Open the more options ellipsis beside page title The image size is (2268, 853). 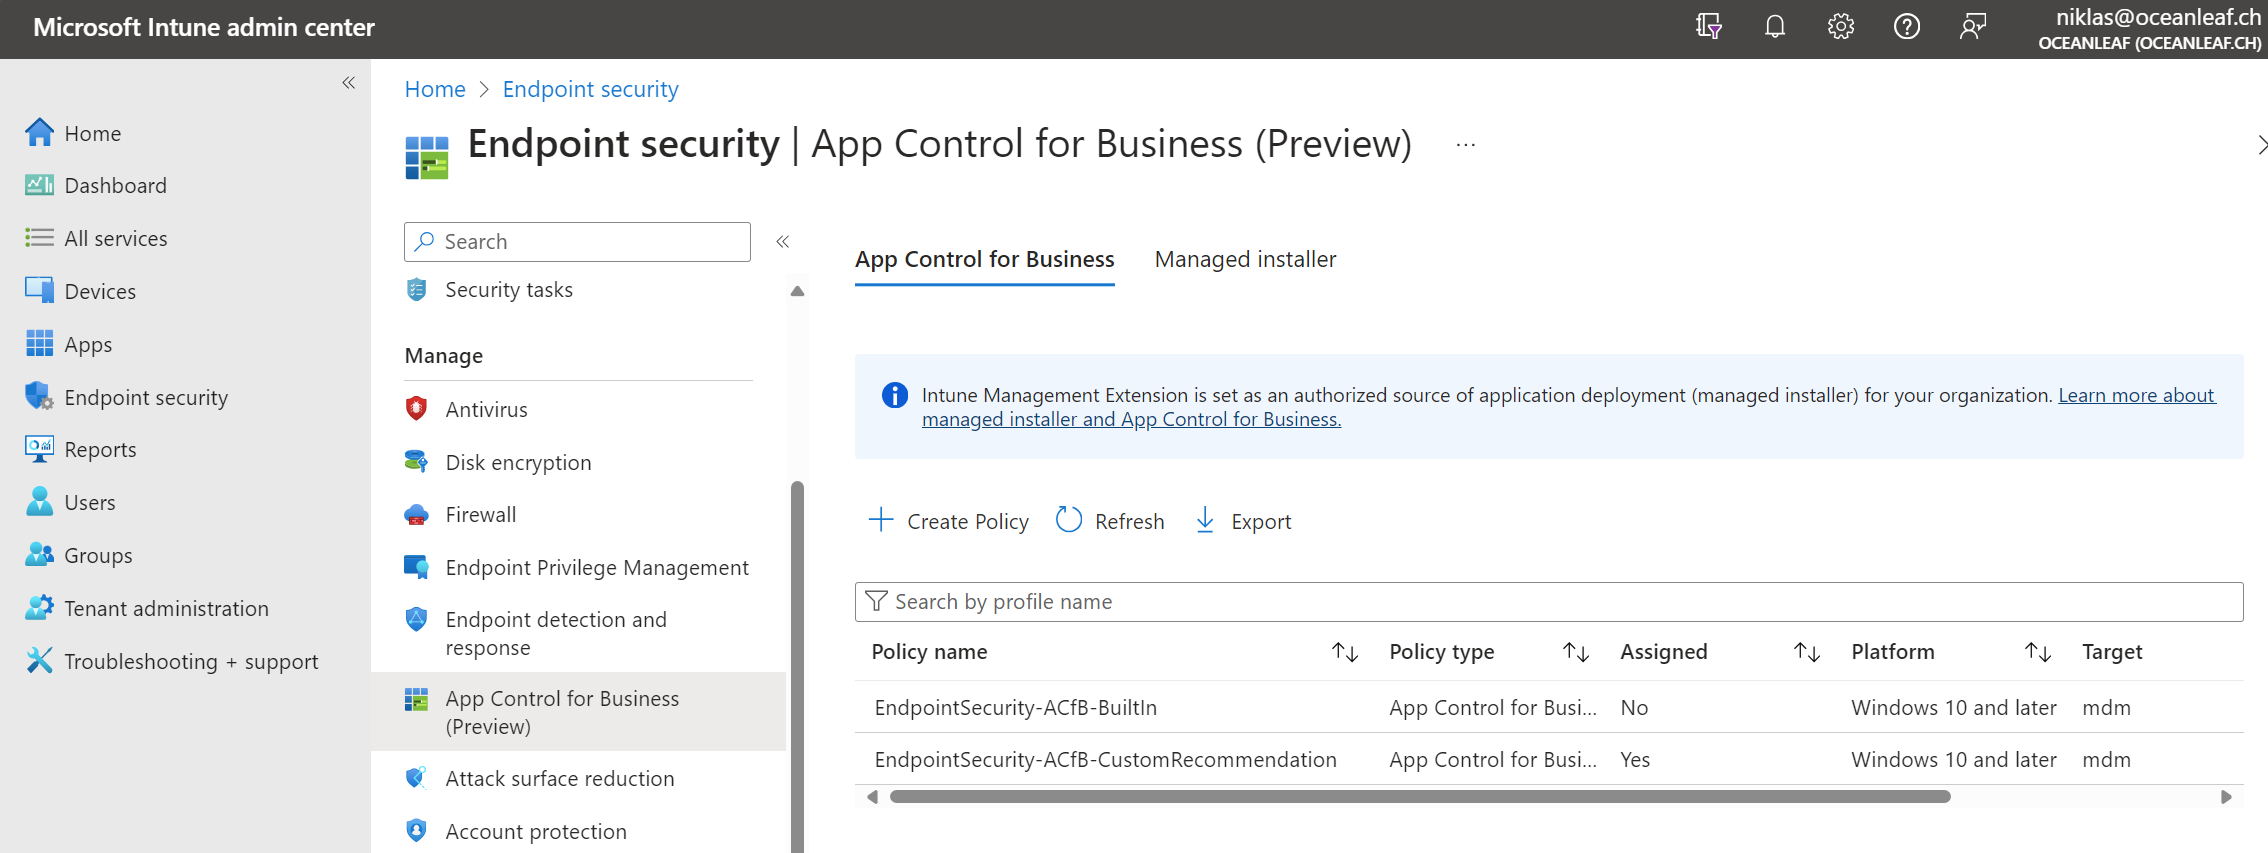tap(1466, 145)
